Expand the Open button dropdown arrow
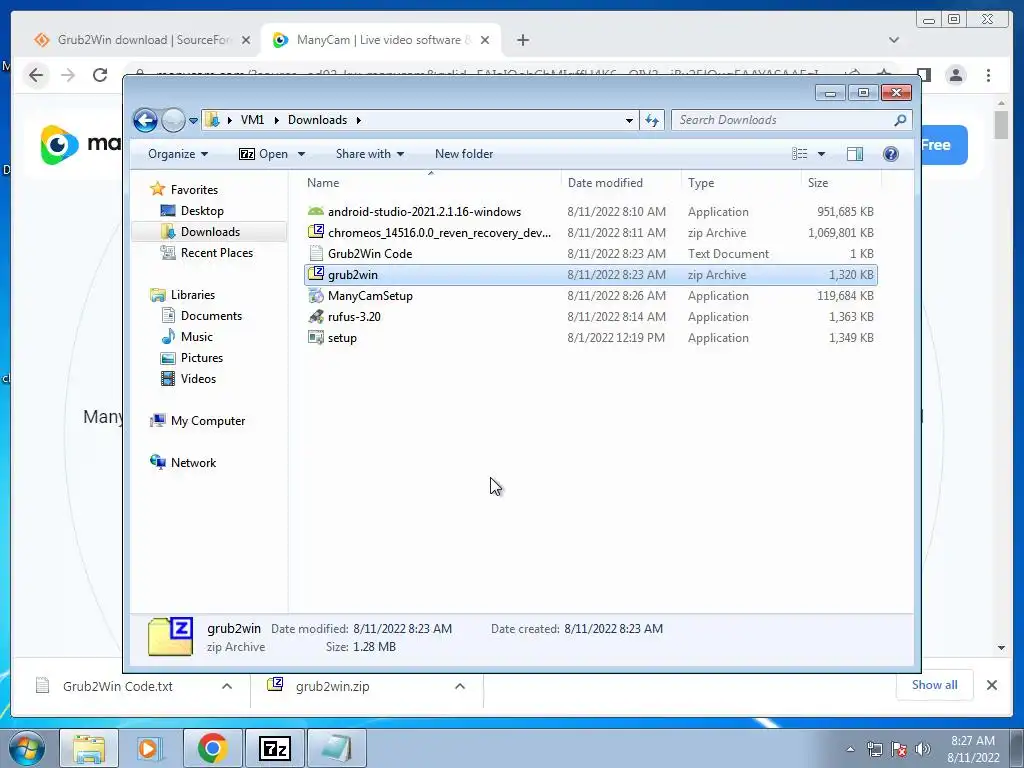This screenshot has height=768, width=1024. [302, 154]
